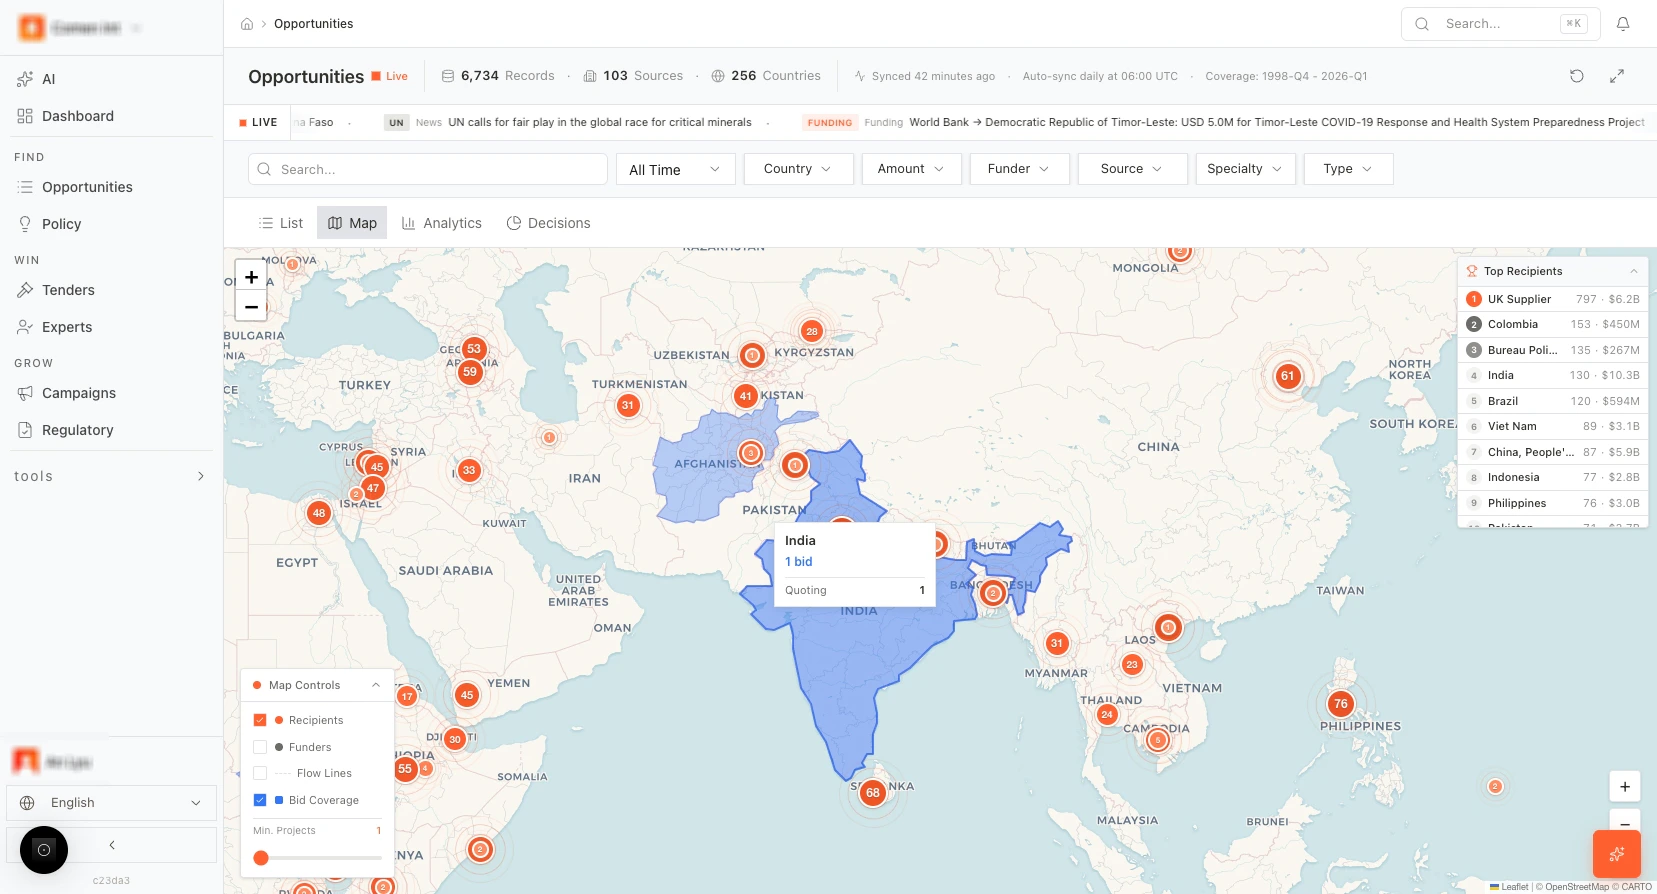Viewport: 1657px width, 894px height.
Task: Select Viet Nam in Top Recipients
Action: pyautogui.click(x=1553, y=426)
